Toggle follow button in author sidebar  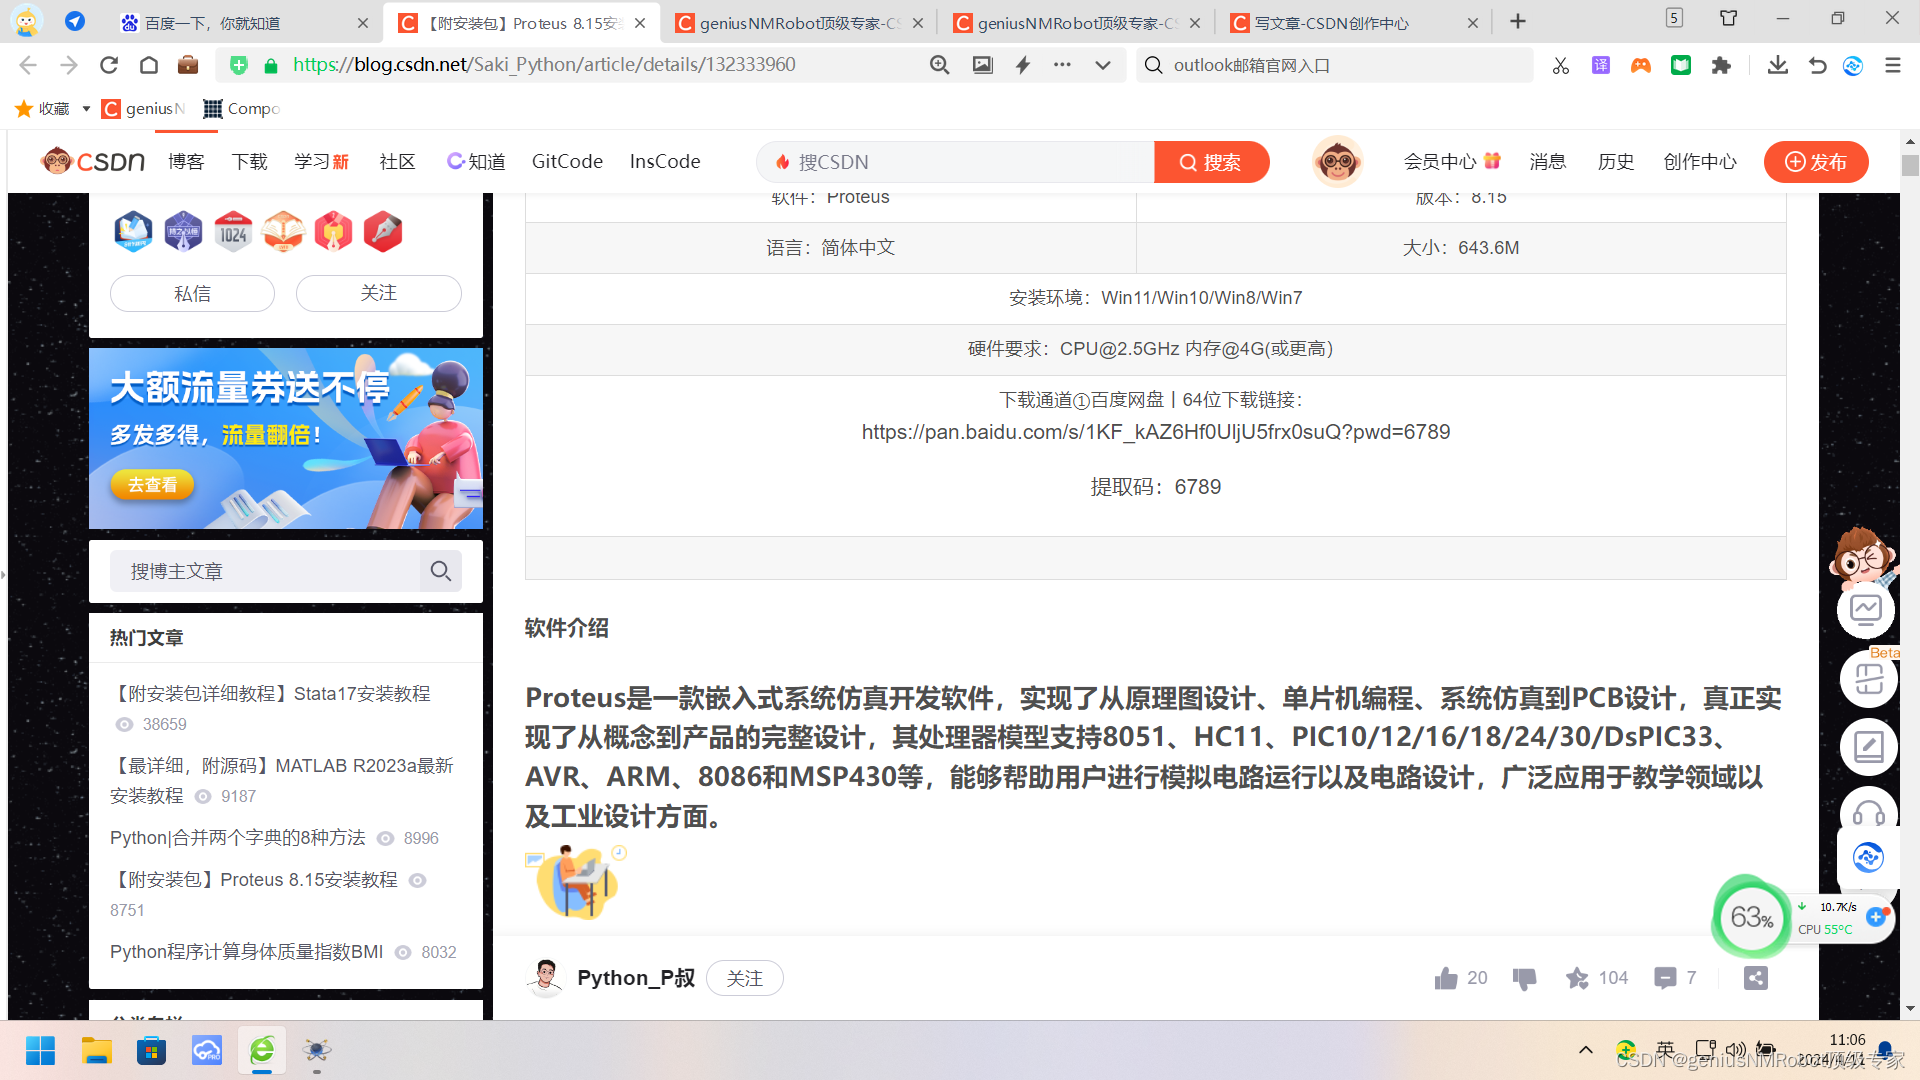[x=378, y=293]
